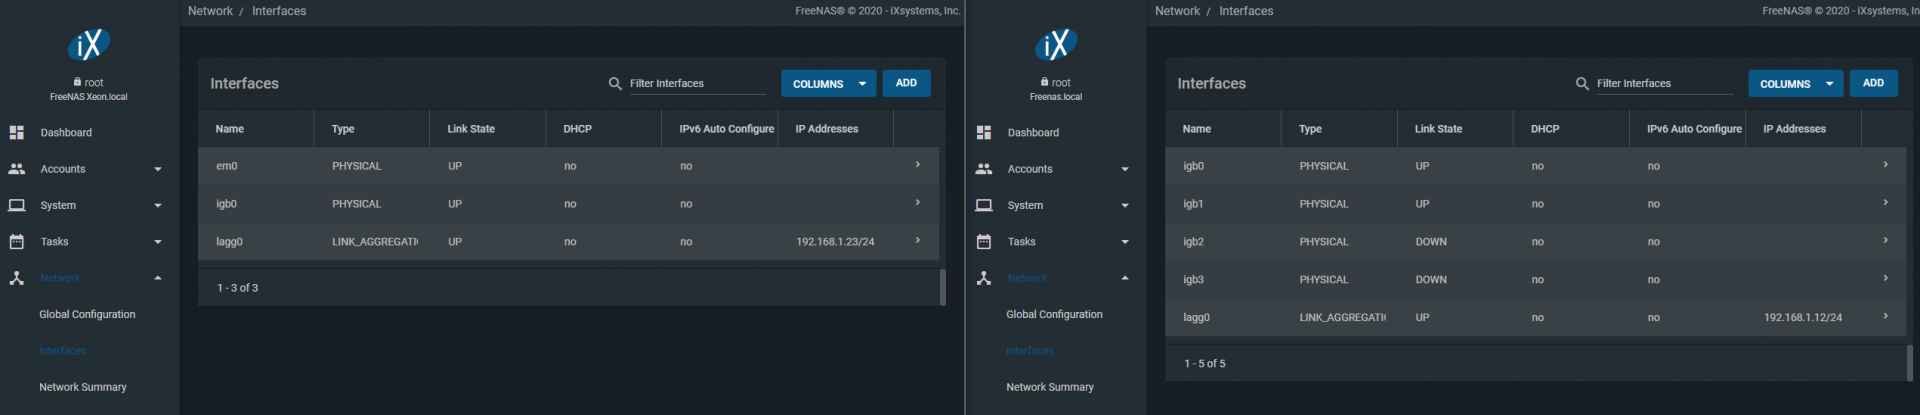
Task: Click Tasks calendar icon in Freenas.local sidebar
Action: click(984, 242)
